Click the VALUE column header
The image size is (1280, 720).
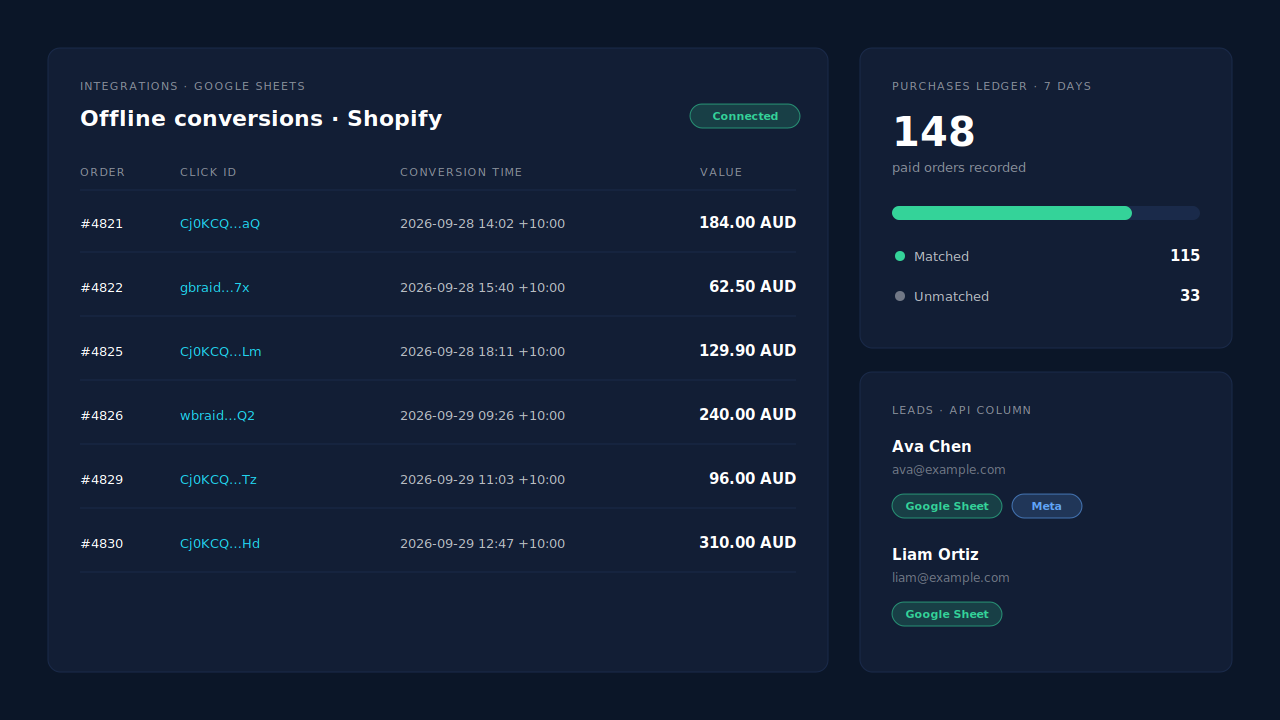pos(721,172)
